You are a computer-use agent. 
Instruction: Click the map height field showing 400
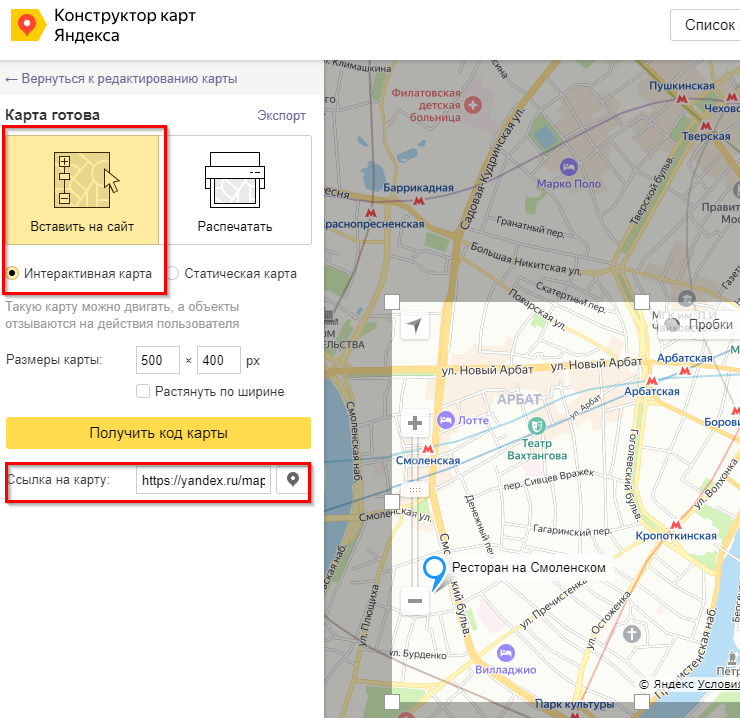219,360
